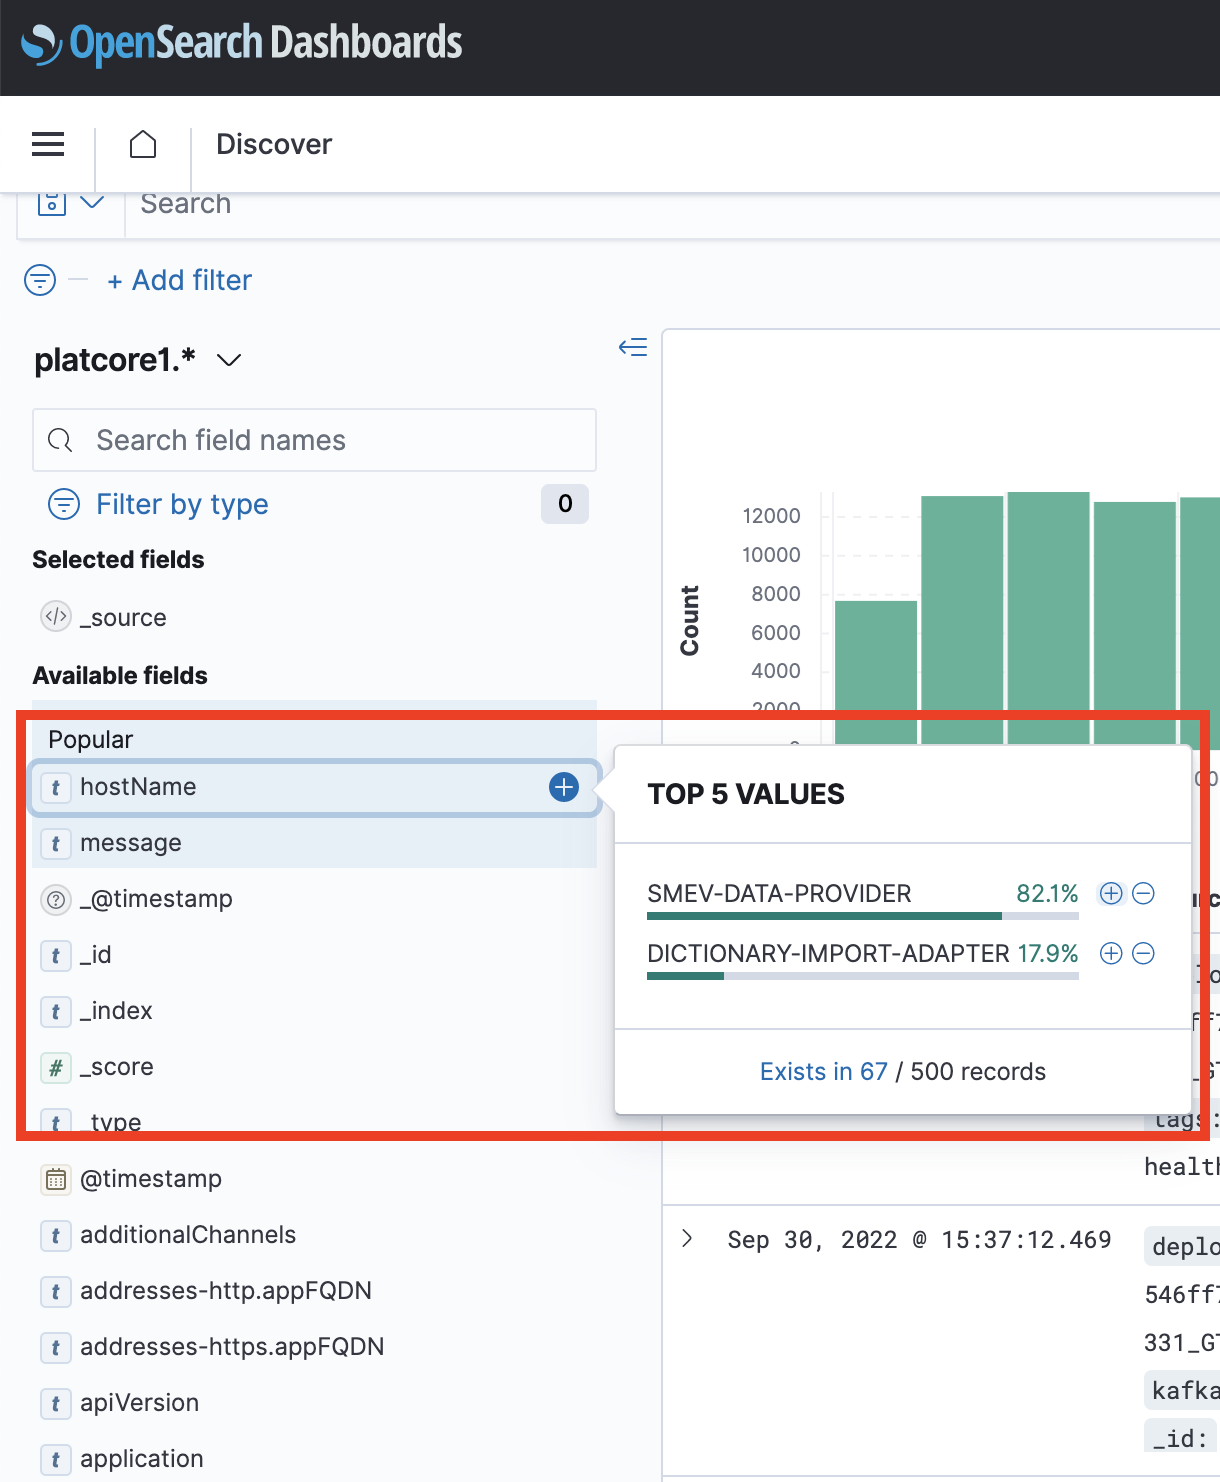
Task: Filter out value DICTIONARY-IMPORT-ADAPTER
Action: (x=1143, y=953)
